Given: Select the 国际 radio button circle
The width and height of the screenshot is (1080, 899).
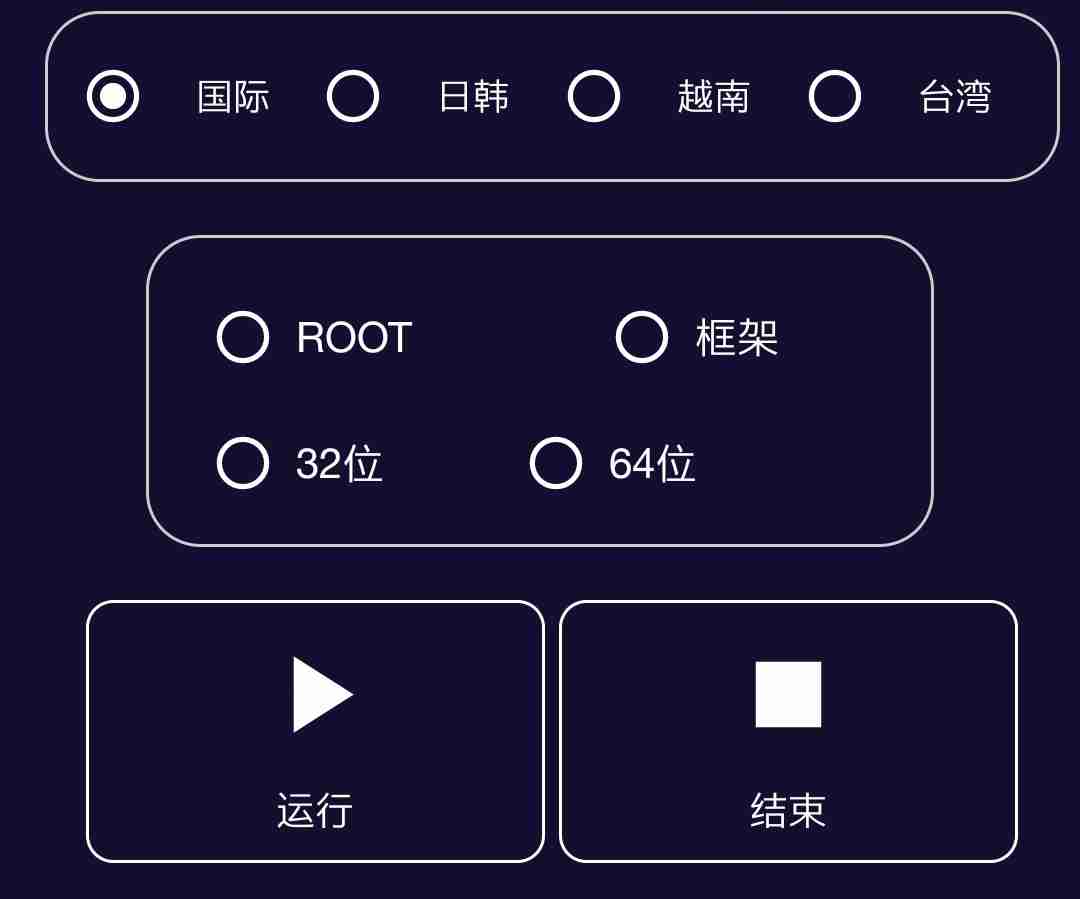Looking at the screenshot, I should 113,96.
